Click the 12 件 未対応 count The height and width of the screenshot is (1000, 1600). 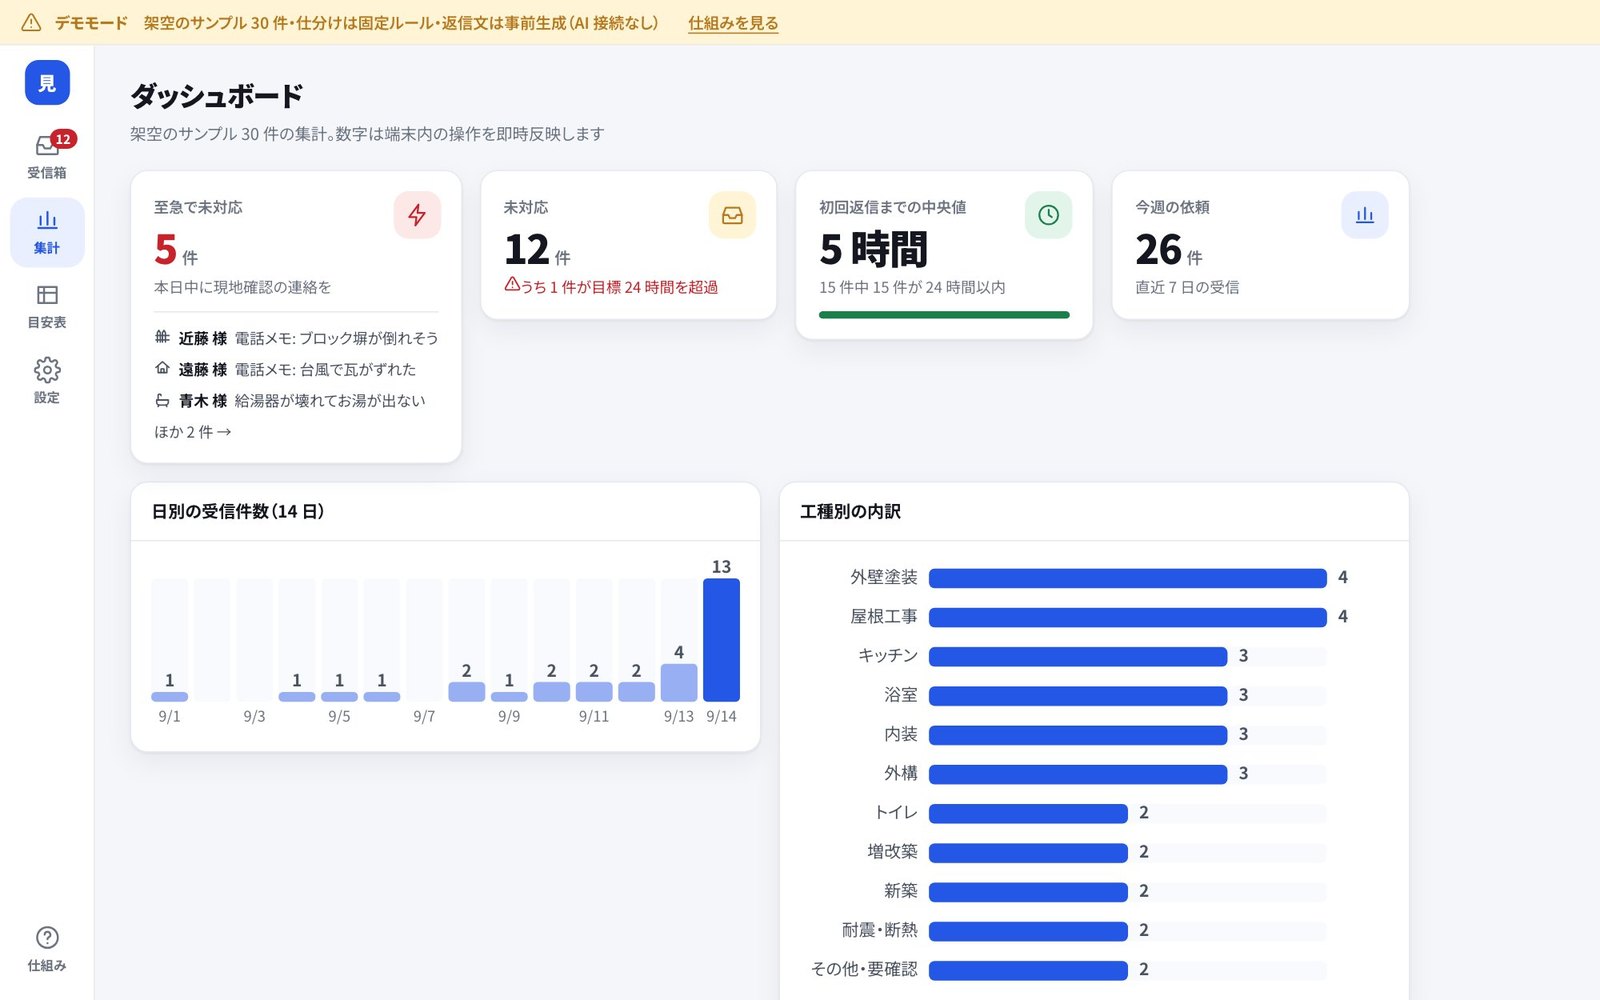point(537,250)
